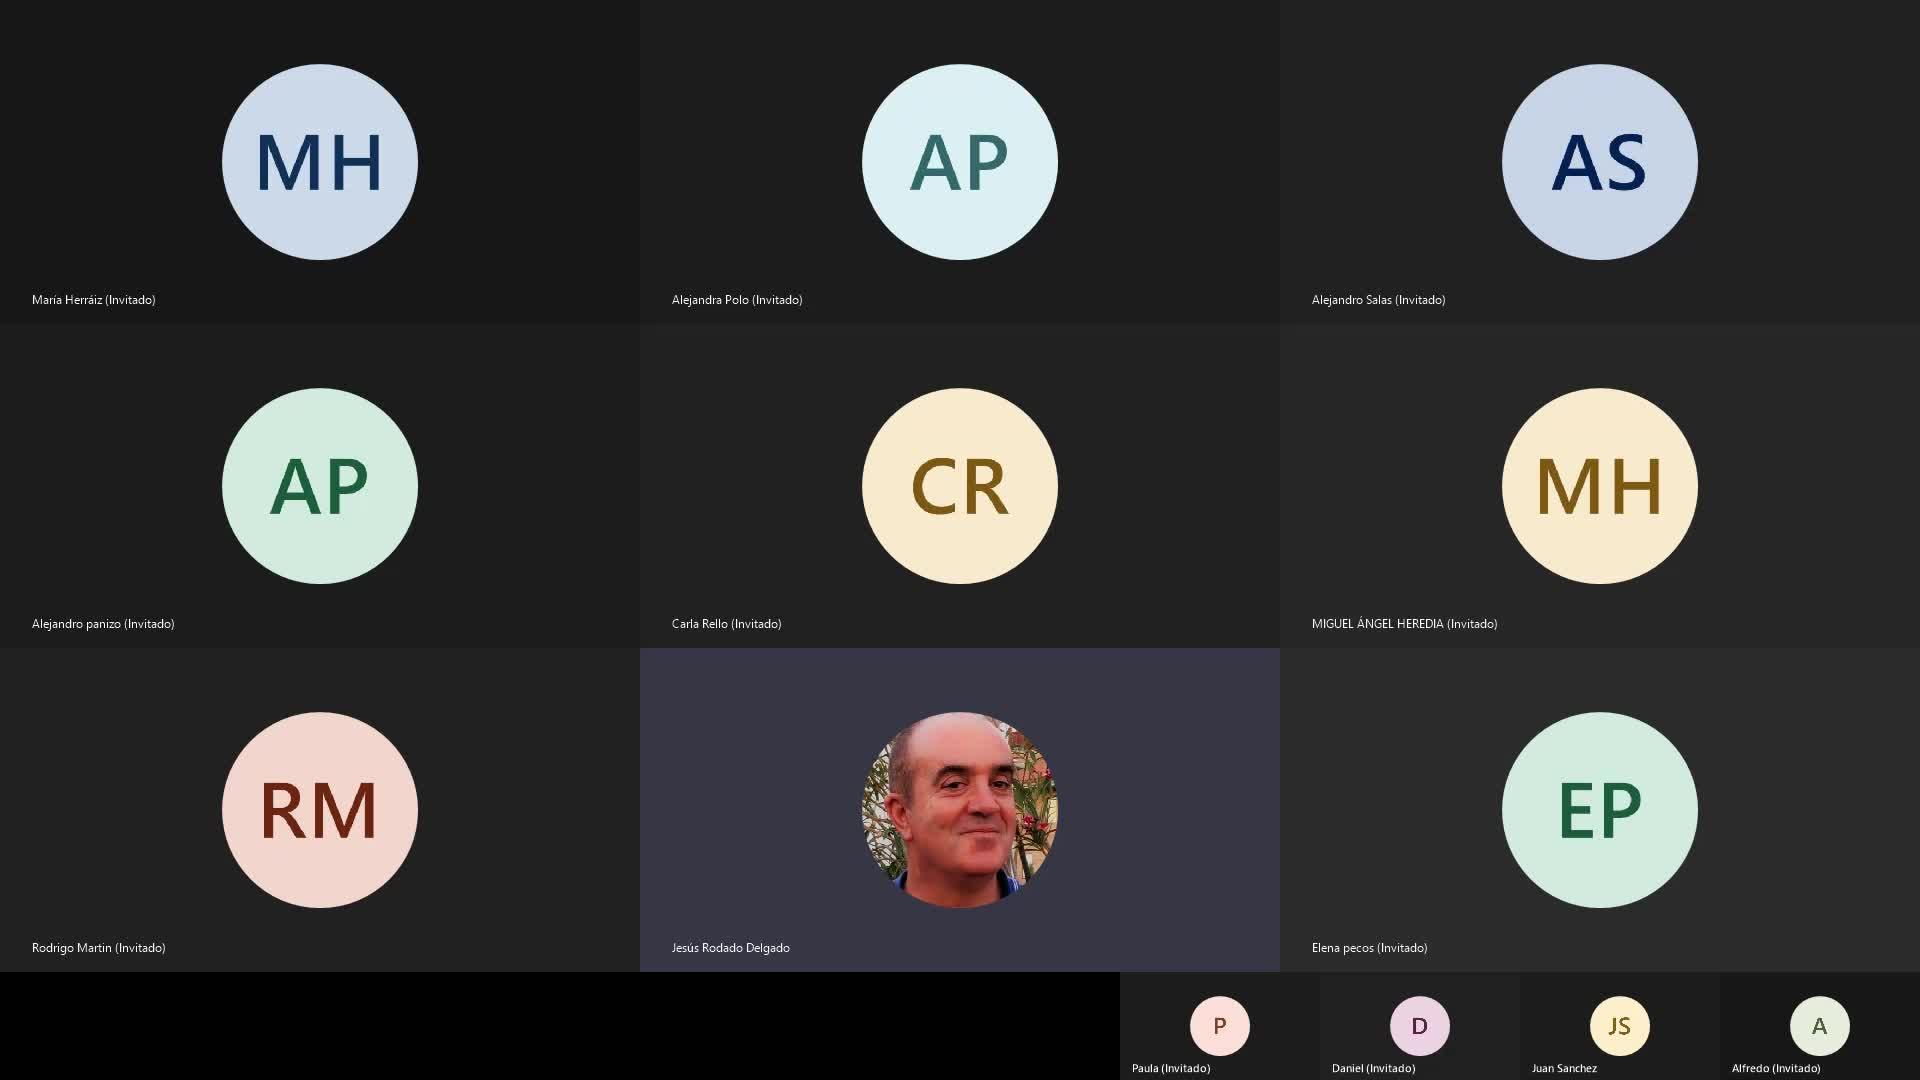Select Miguel Ángel Heredia's yellow MH avatar
Screen dimensions: 1920x1080
1600,486
